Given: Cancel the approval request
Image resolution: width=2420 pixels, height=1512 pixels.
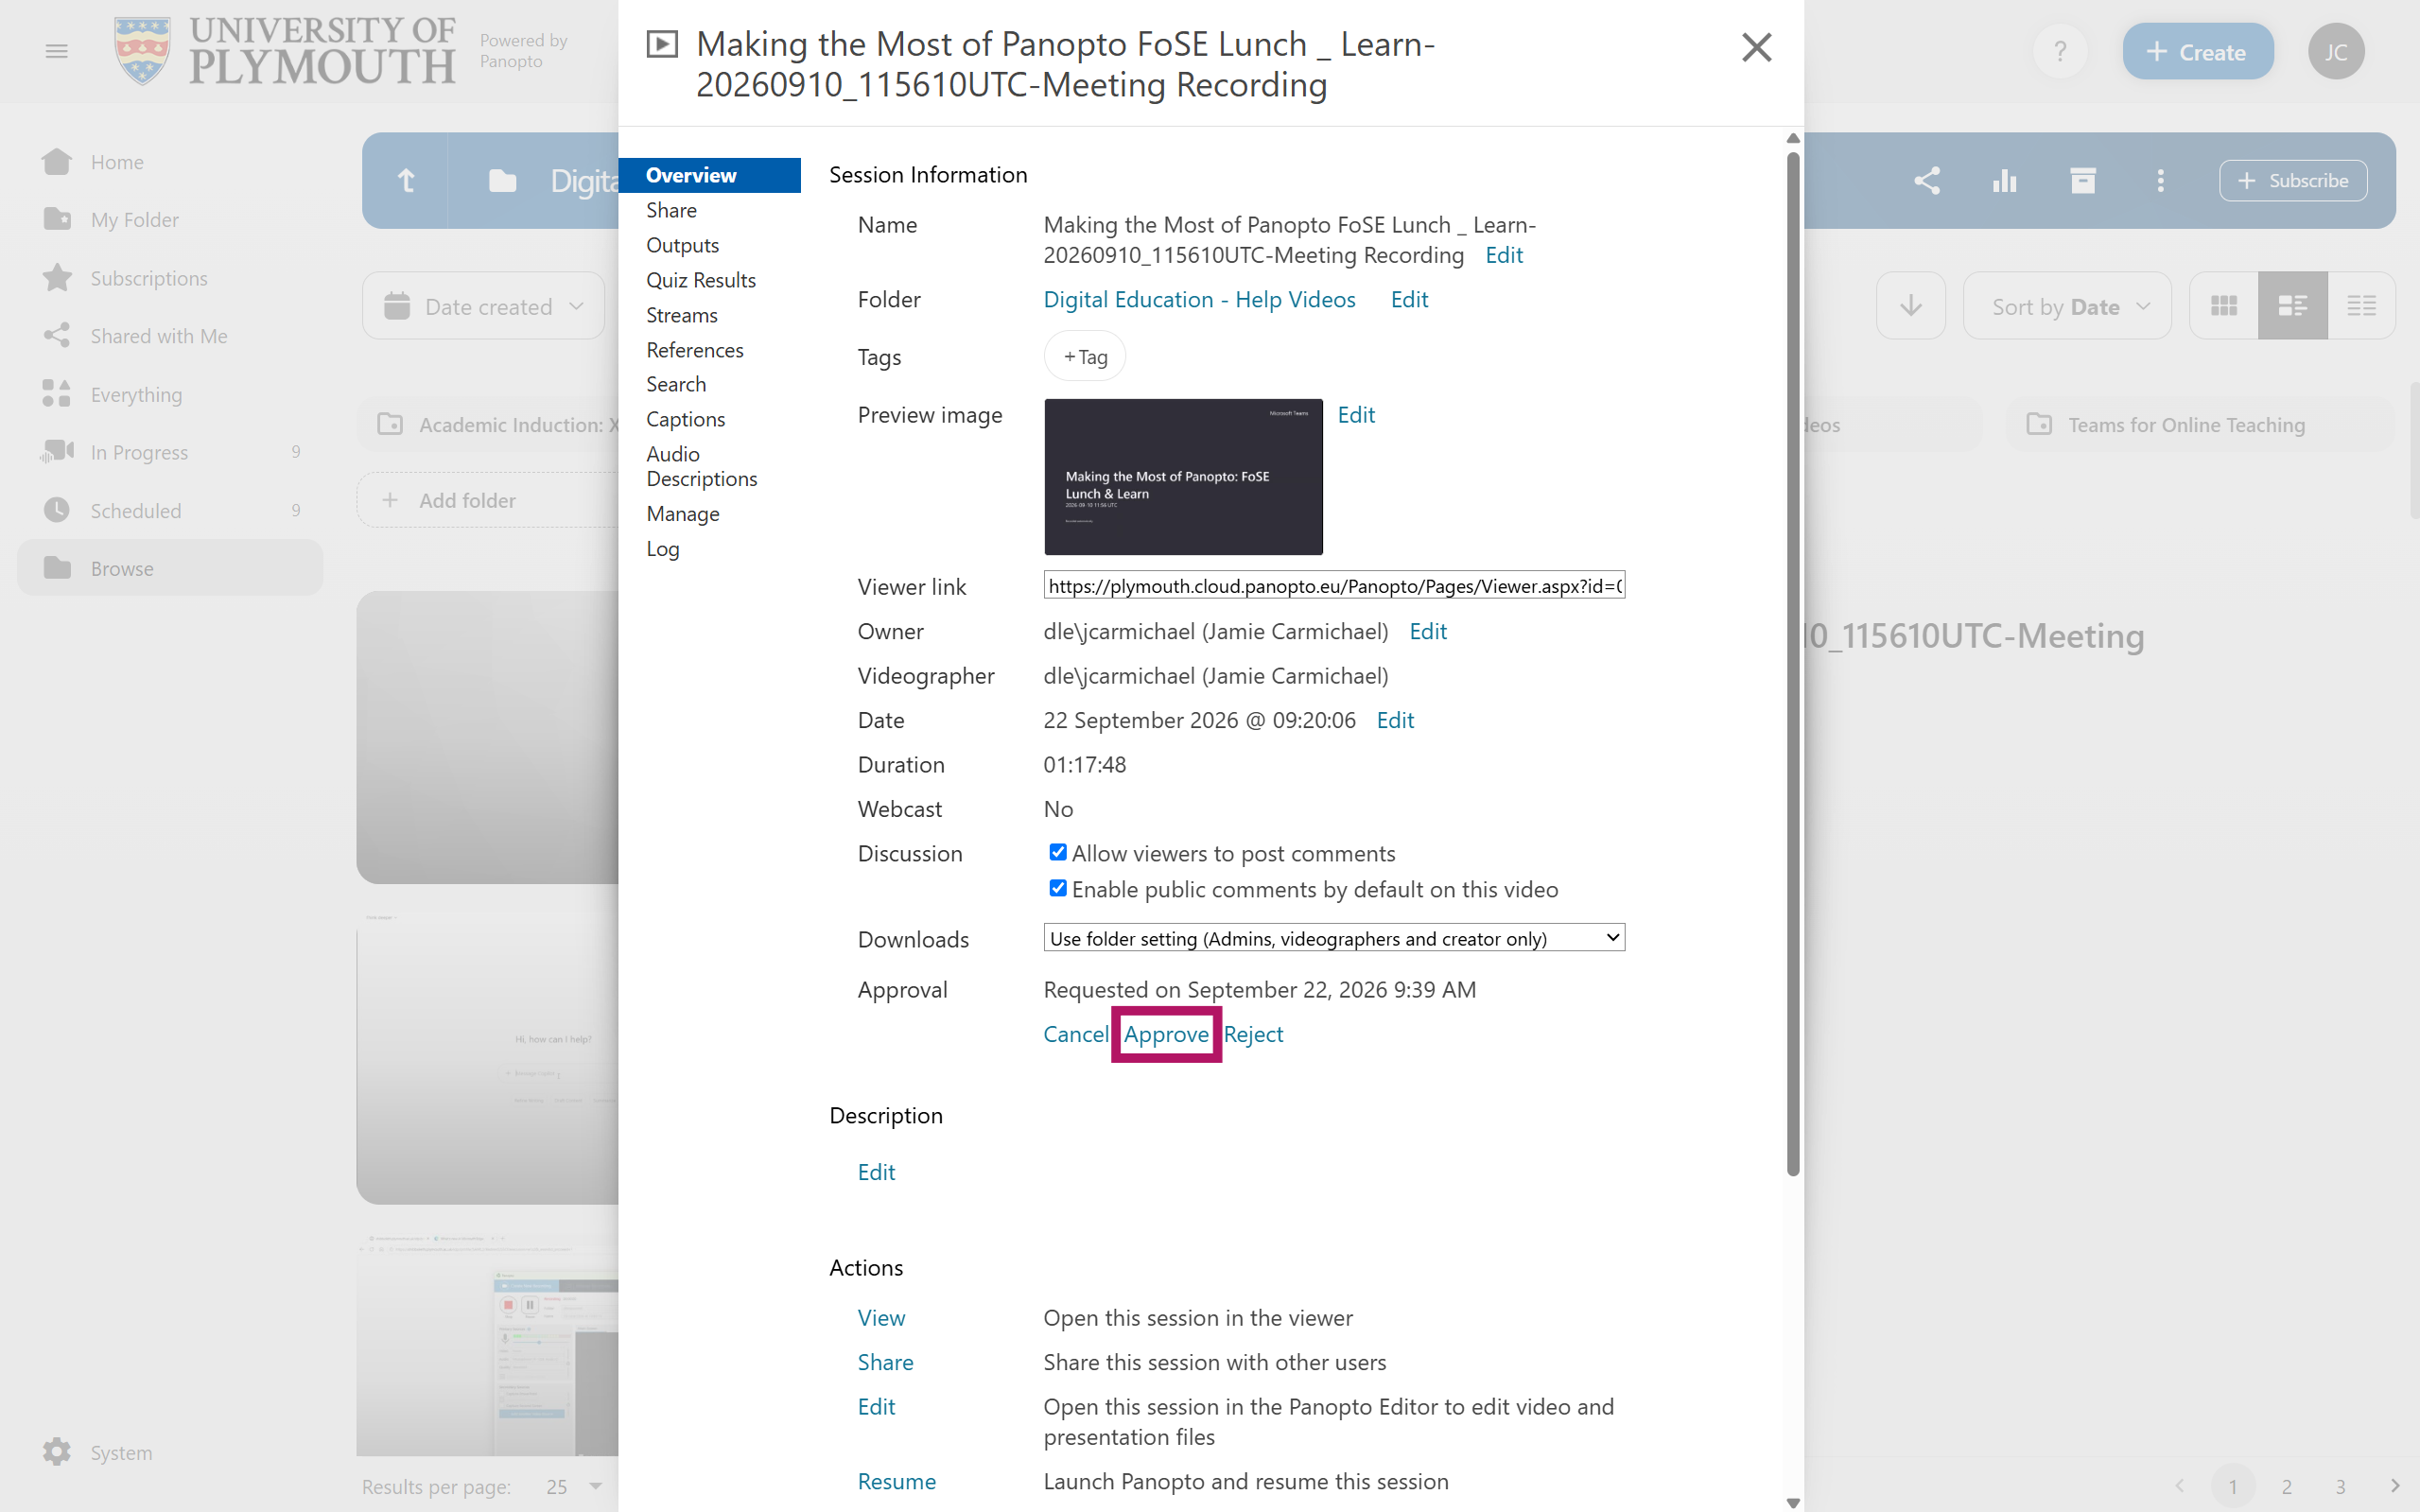Looking at the screenshot, I should pos(1075,1034).
